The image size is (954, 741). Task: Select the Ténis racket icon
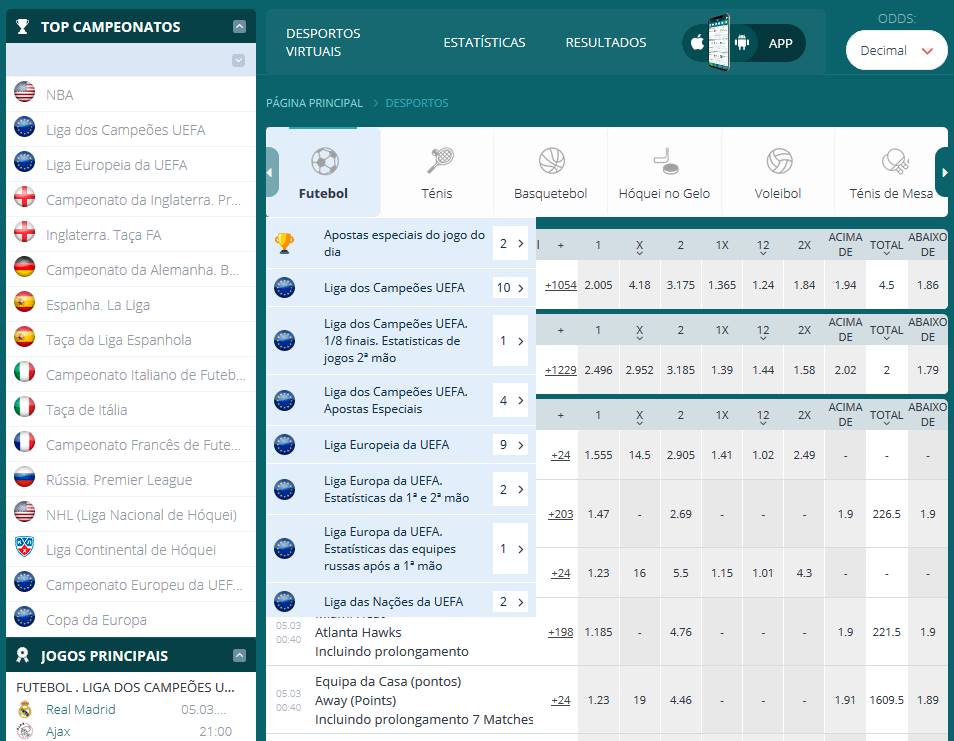click(x=437, y=161)
